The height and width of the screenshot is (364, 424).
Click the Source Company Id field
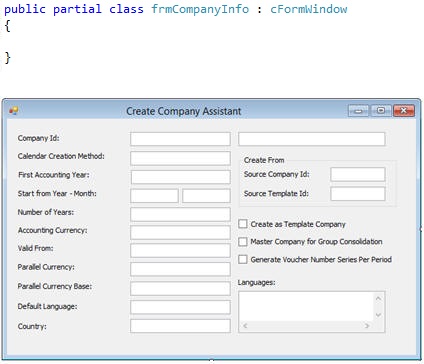358,174
